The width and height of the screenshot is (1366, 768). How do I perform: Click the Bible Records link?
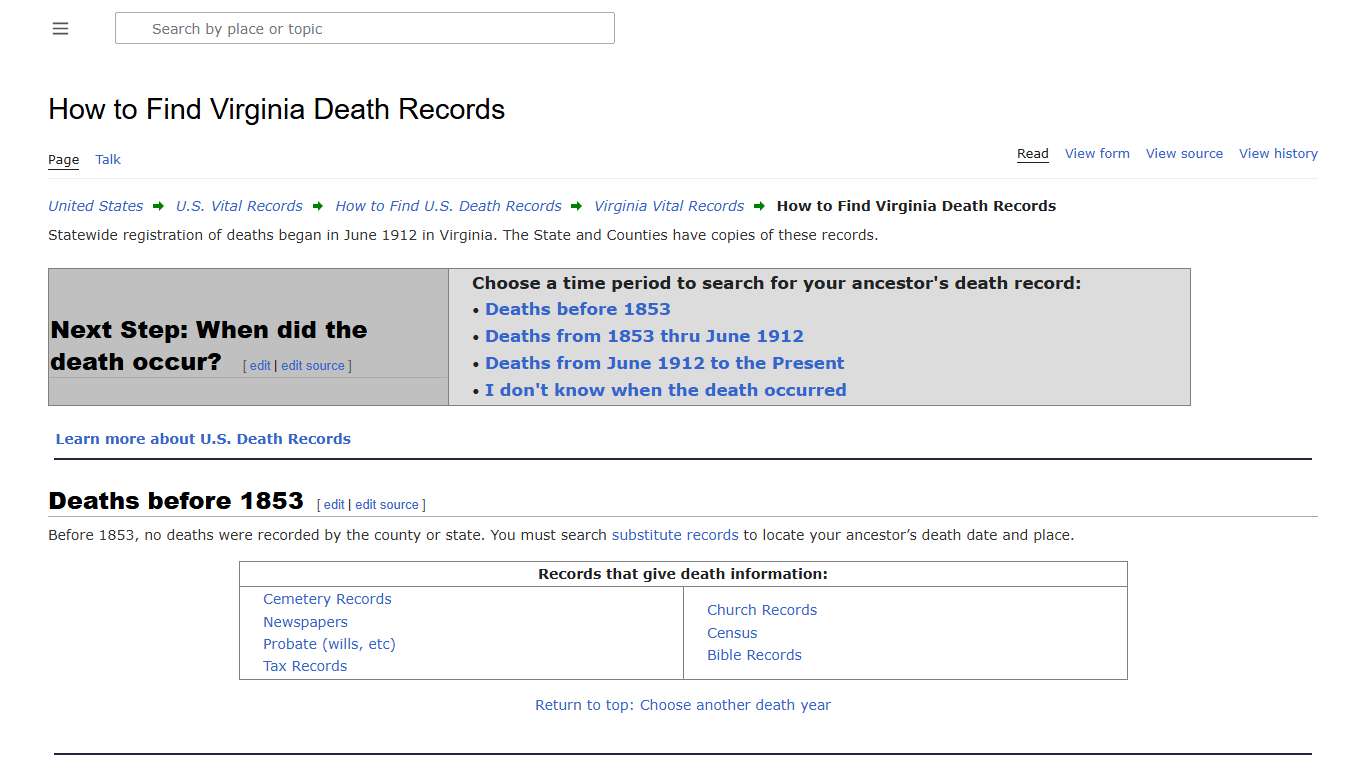[754, 655]
